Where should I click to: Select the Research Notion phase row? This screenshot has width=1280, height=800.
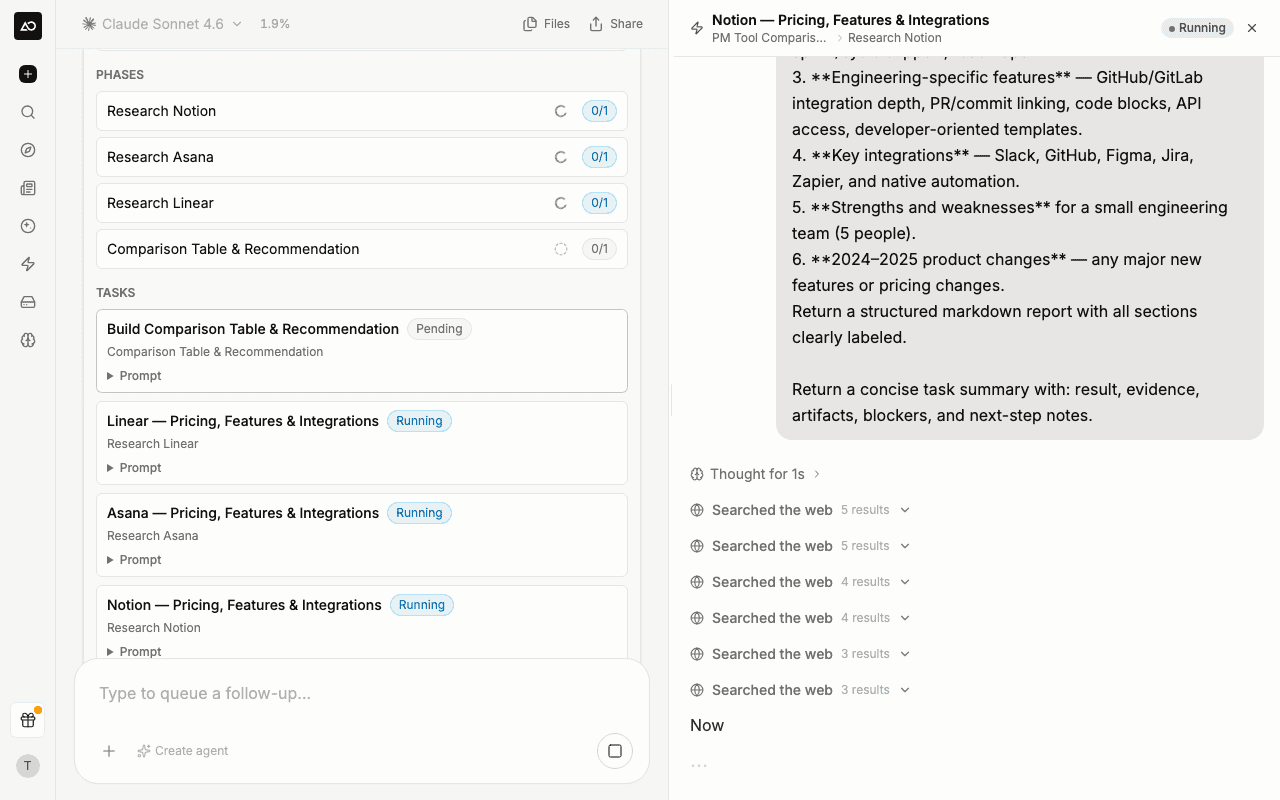tap(362, 111)
